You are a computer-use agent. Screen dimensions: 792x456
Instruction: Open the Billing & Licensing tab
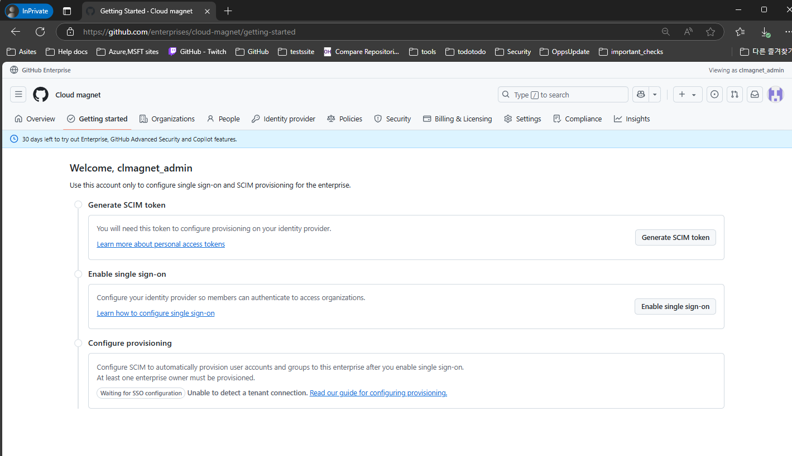pyautogui.click(x=457, y=119)
